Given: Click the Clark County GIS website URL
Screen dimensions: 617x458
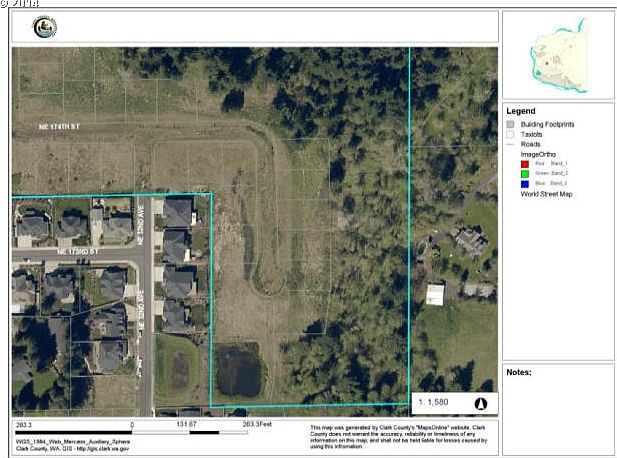Looking at the screenshot, I should 102,448.
